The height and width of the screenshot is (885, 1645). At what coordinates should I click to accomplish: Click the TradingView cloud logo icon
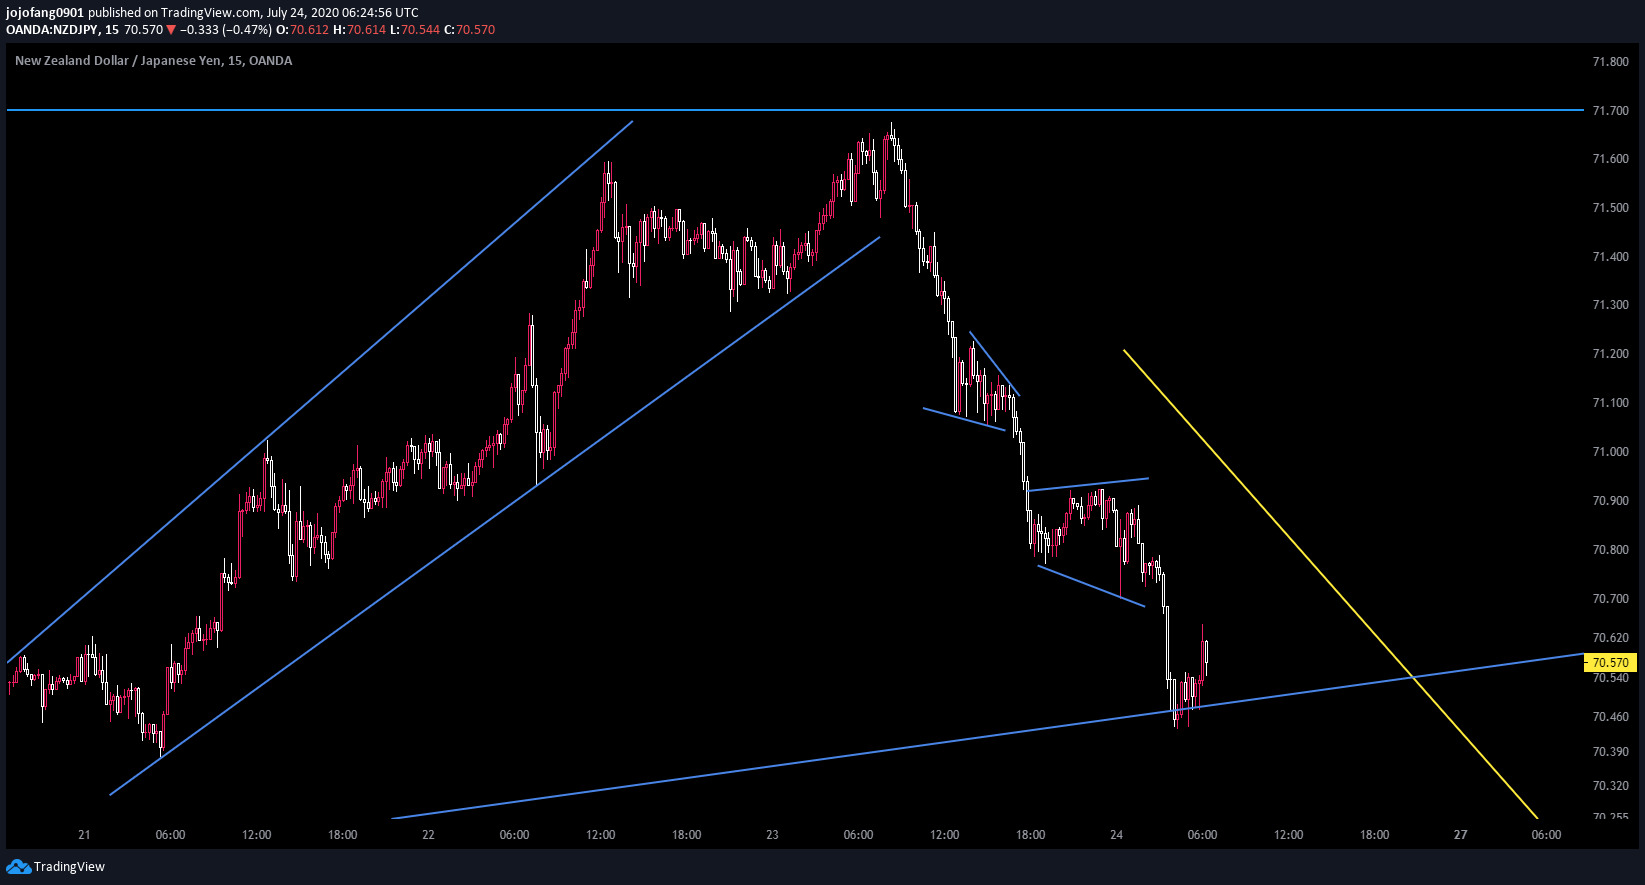[18, 866]
